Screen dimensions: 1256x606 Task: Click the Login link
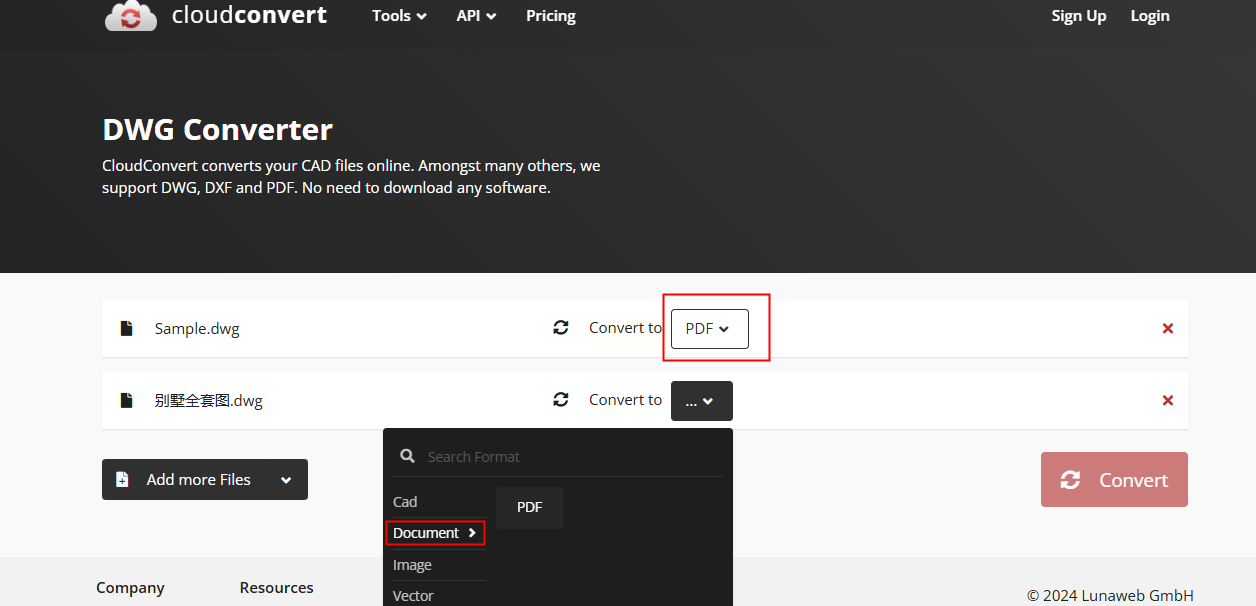pos(1150,16)
